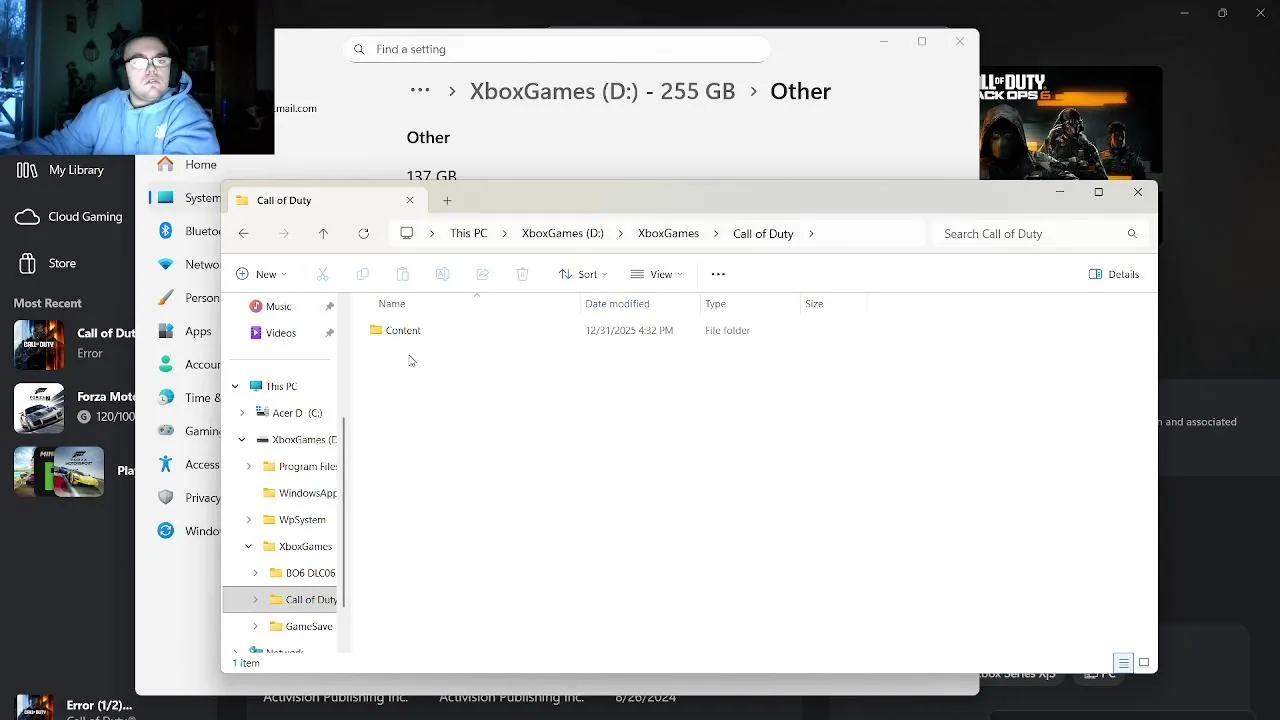The height and width of the screenshot is (720, 1280).
Task: Click the Paste toolbar icon
Action: [402, 274]
